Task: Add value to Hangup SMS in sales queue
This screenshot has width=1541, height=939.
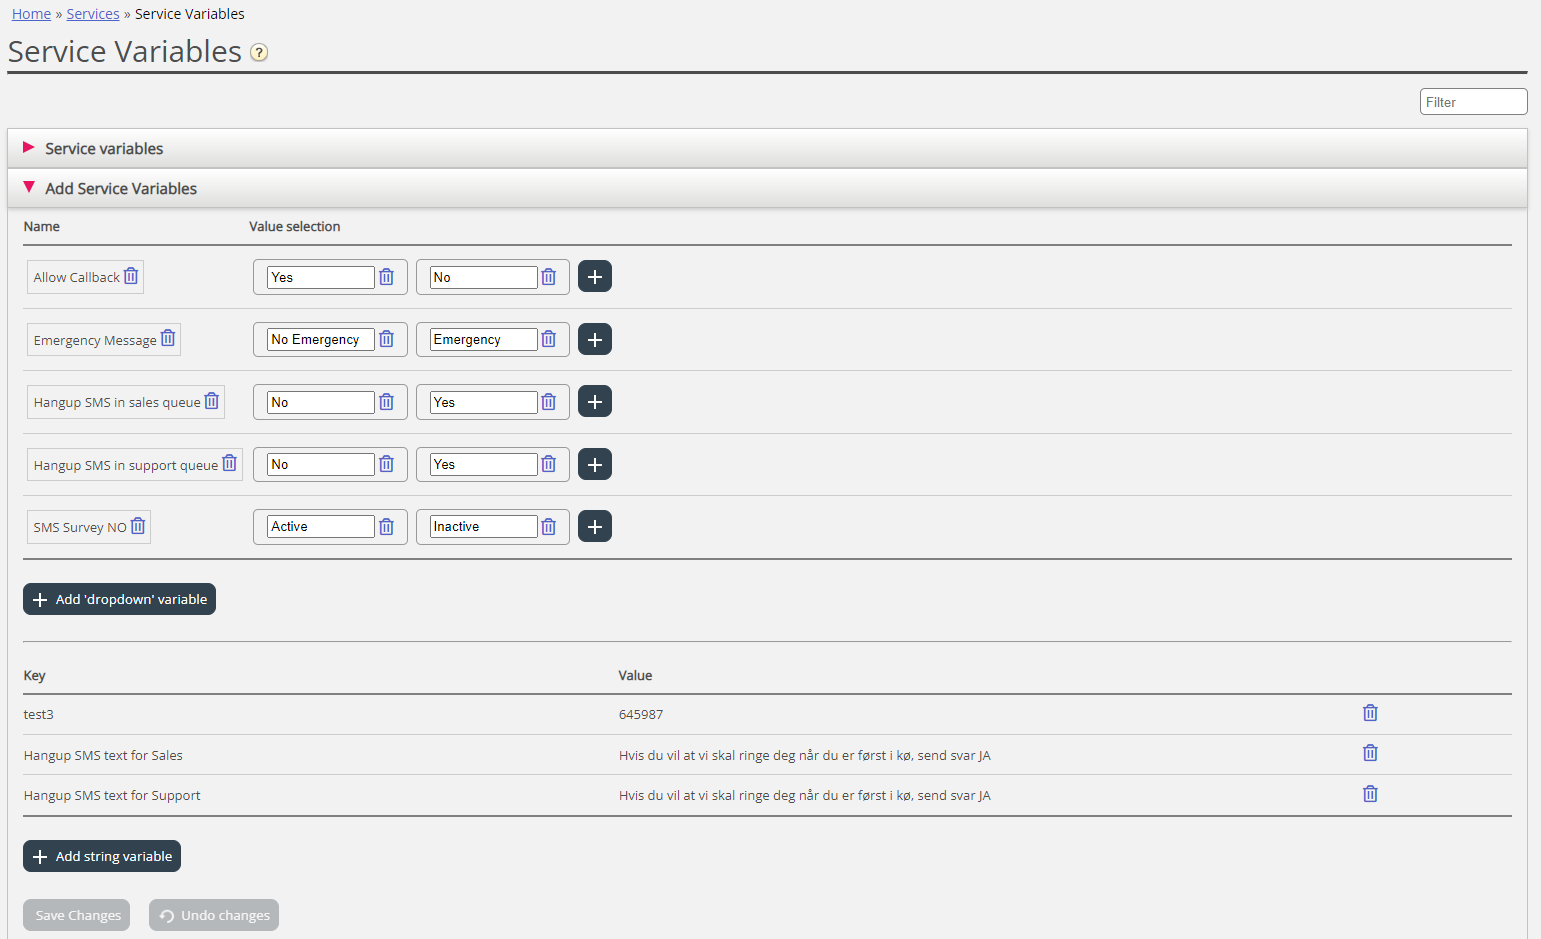Action: click(x=595, y=402)
